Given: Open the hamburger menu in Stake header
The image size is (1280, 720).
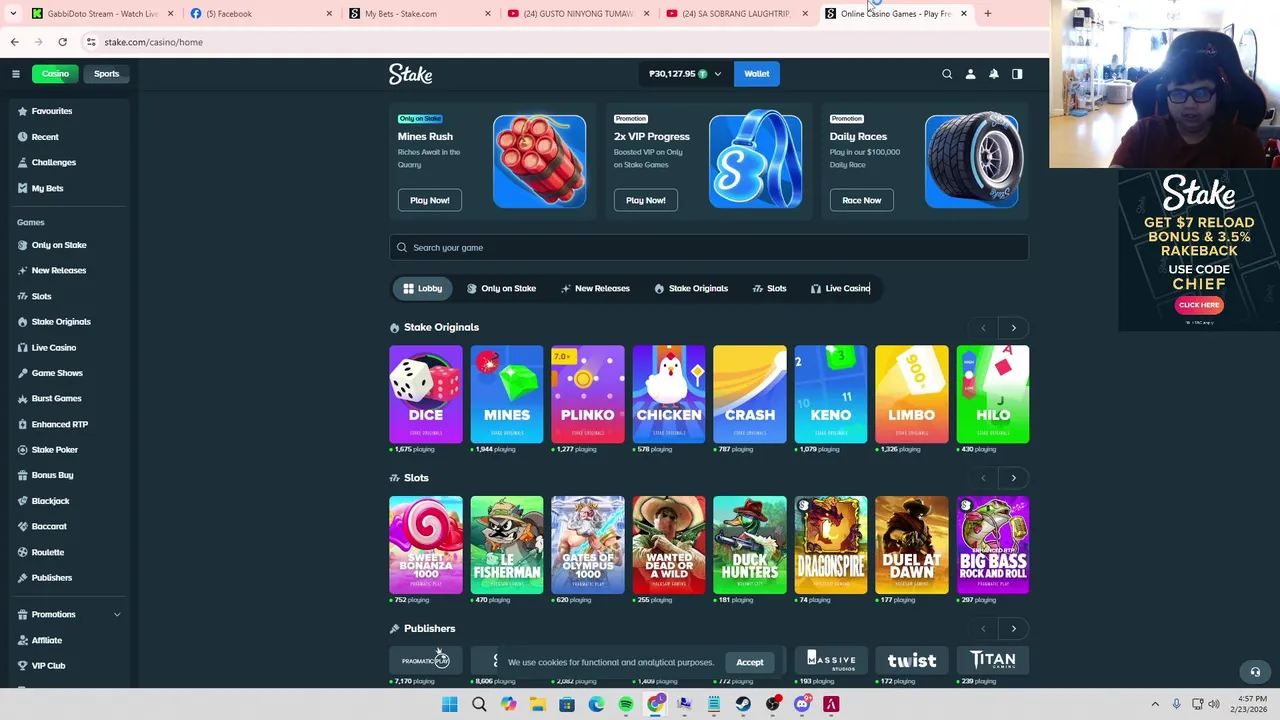Looking at the screenshot, I should click(x=16, y=74).
